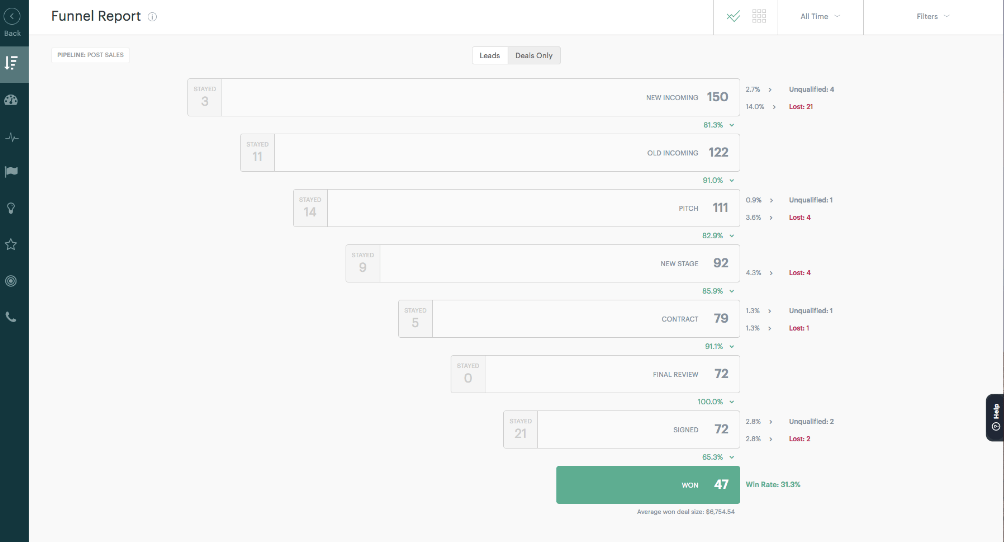The image size is (1006, 542).
Task: Open the Filters dropdown
Action: coord(933,17)
